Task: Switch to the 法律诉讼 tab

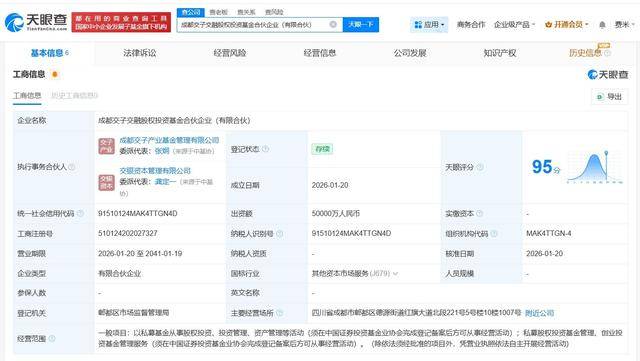Action: point(140,53)
